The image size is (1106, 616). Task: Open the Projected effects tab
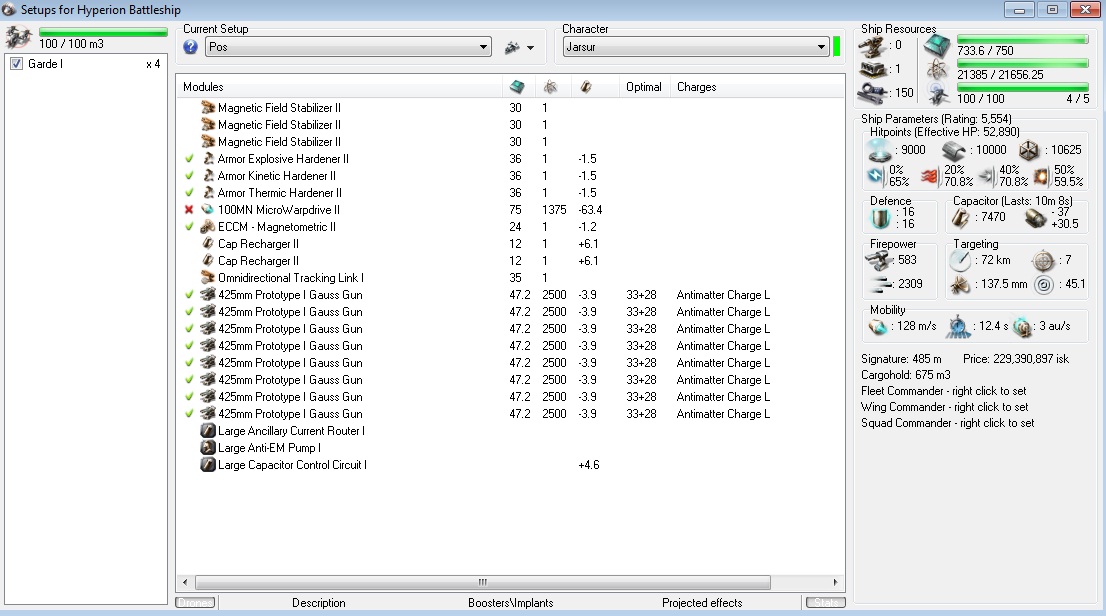[x=702, y=603]
